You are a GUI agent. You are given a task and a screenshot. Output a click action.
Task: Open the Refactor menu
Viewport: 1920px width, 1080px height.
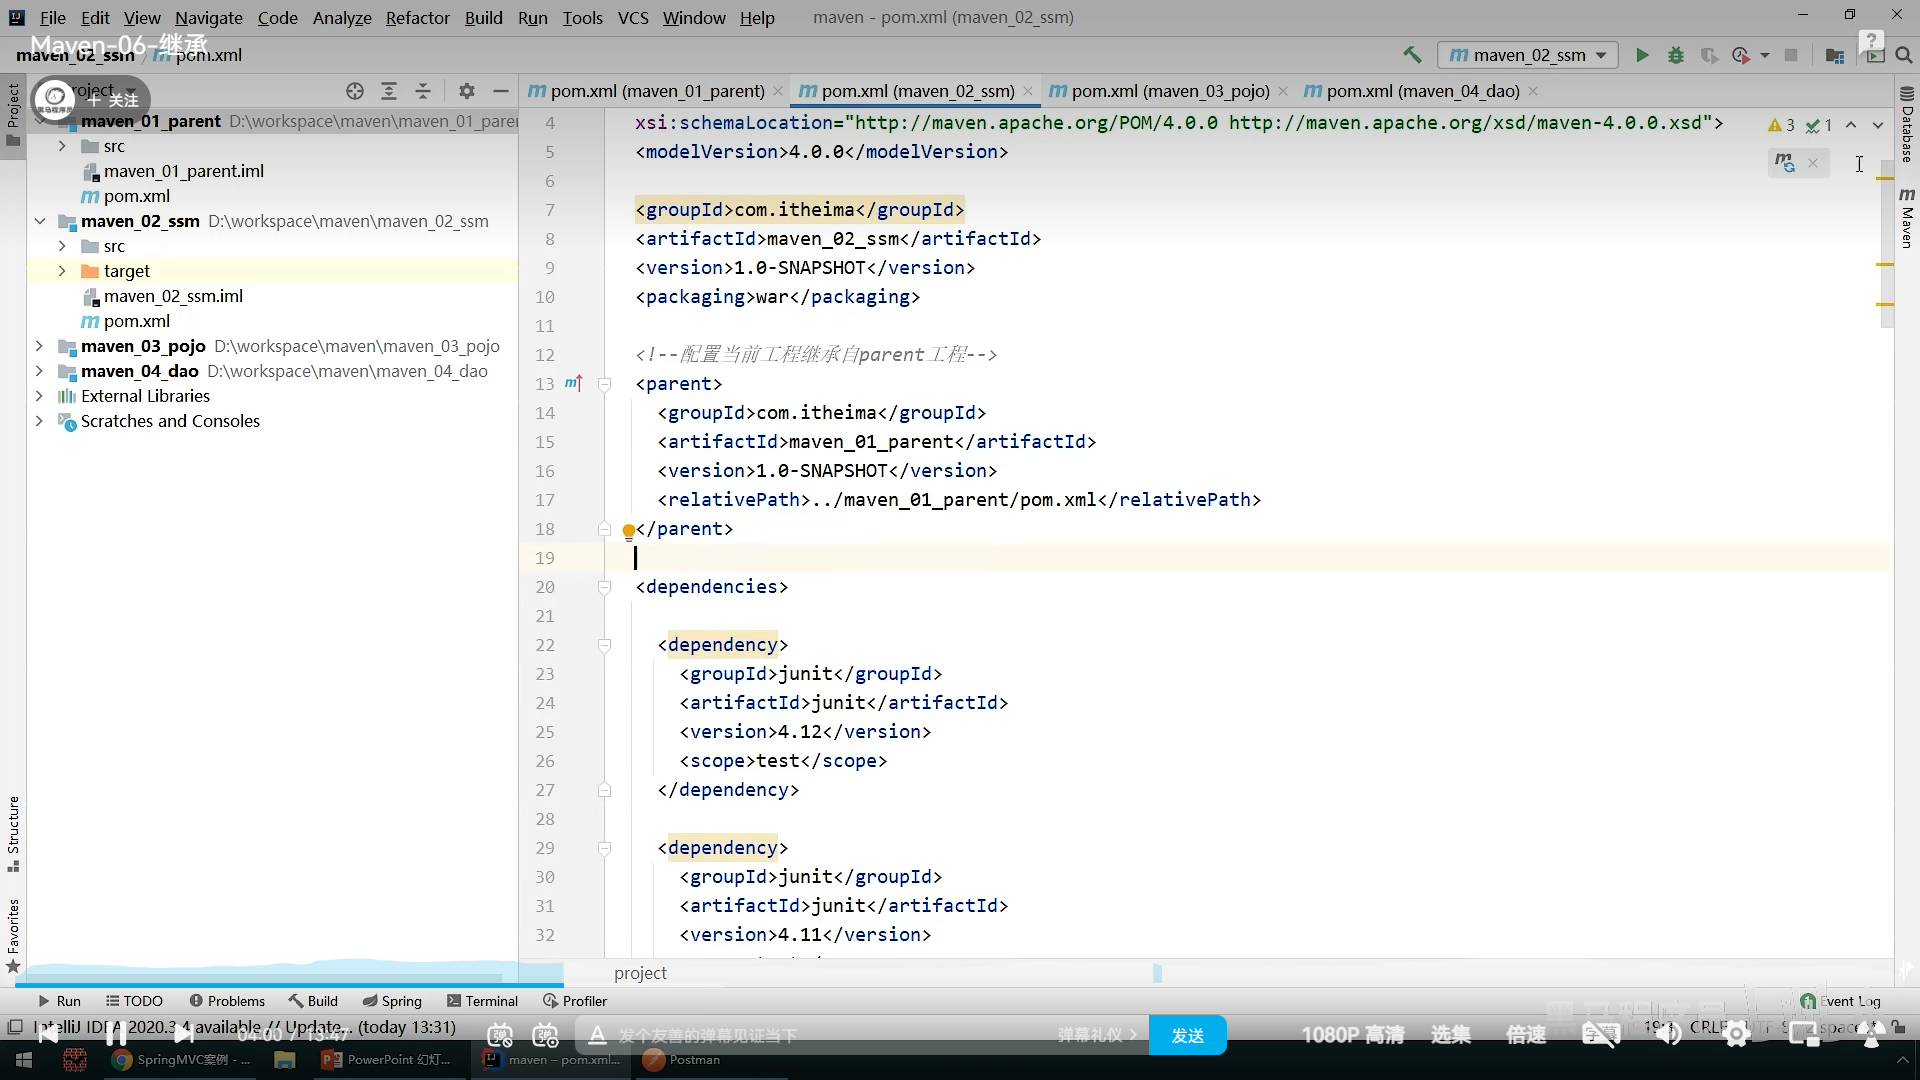(417, 18)
